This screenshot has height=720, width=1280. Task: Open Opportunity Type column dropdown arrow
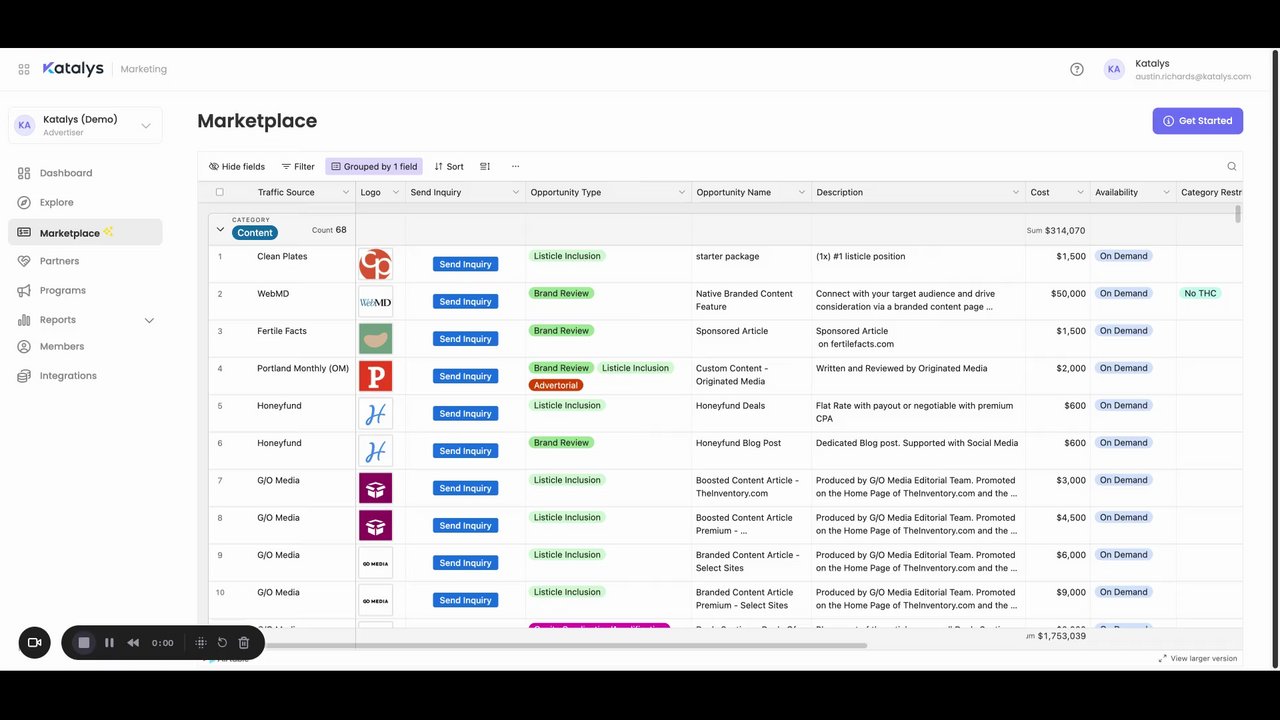682,192
